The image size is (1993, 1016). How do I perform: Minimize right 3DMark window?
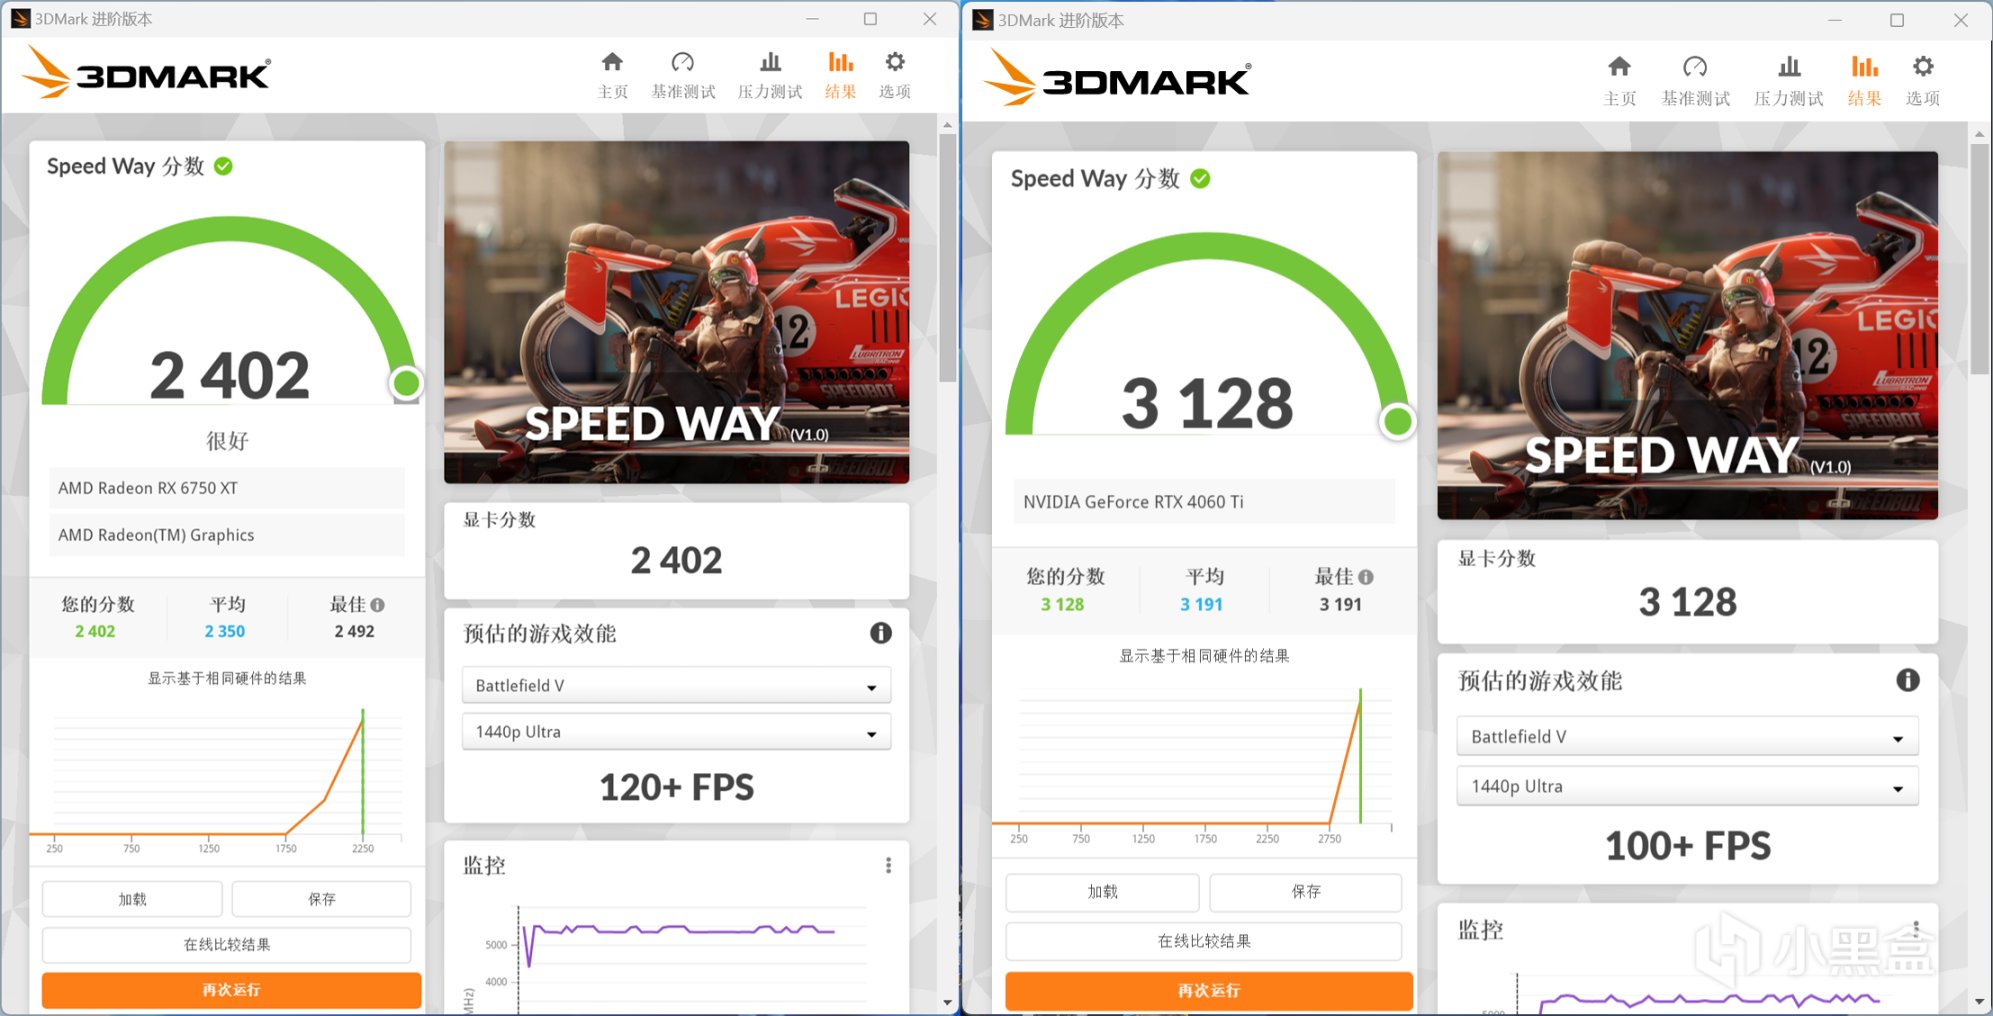tap(1834, 20)
